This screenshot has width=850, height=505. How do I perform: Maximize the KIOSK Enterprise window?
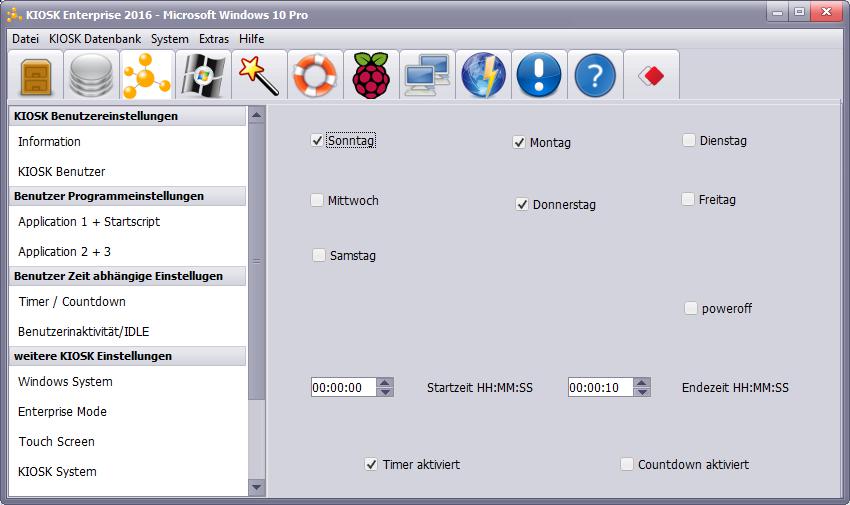click(x=800, y=12)
